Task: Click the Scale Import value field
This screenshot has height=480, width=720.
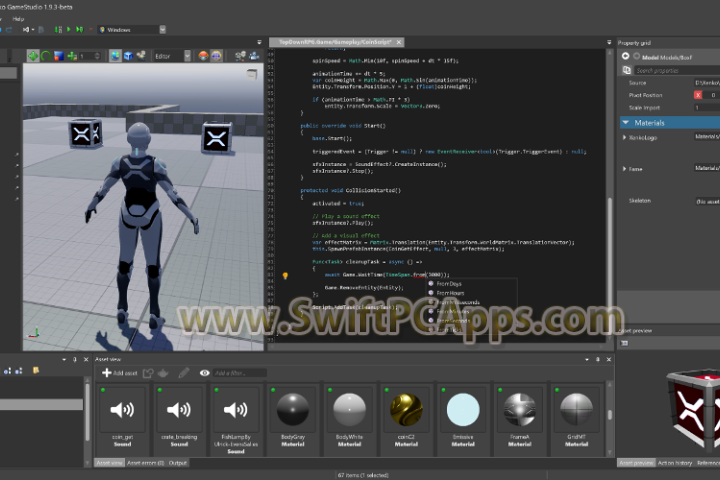Action: click(x=707, y=107)
